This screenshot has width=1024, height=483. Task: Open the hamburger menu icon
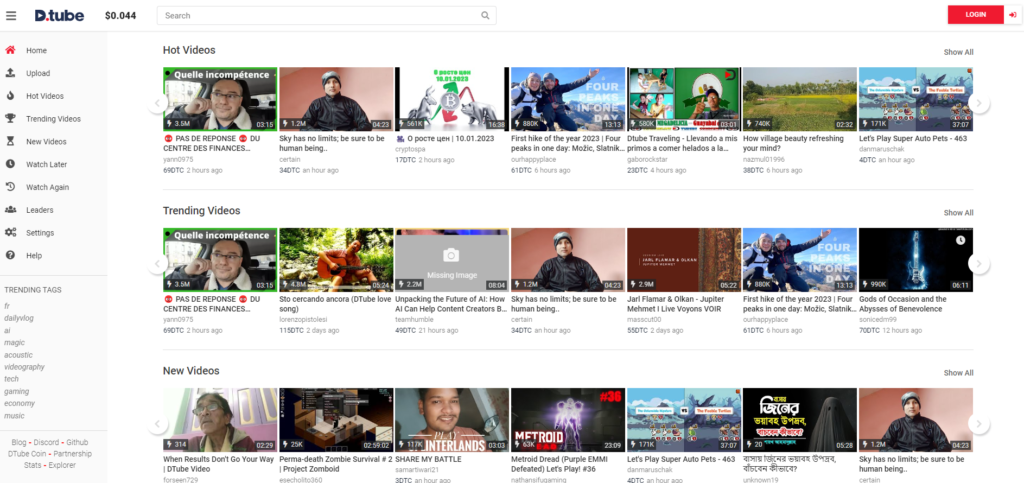(10, 16)
